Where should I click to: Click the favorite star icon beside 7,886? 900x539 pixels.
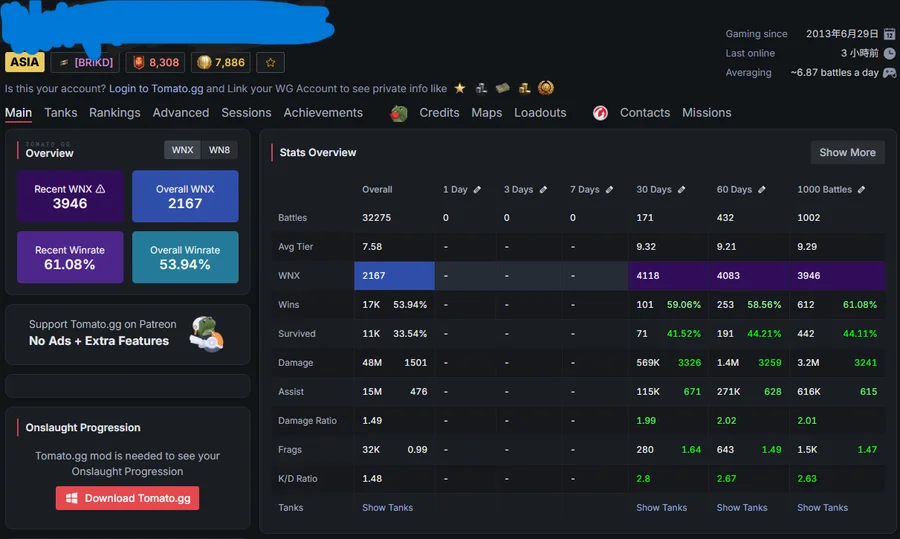pyautogui.click(x=270, y=63)
